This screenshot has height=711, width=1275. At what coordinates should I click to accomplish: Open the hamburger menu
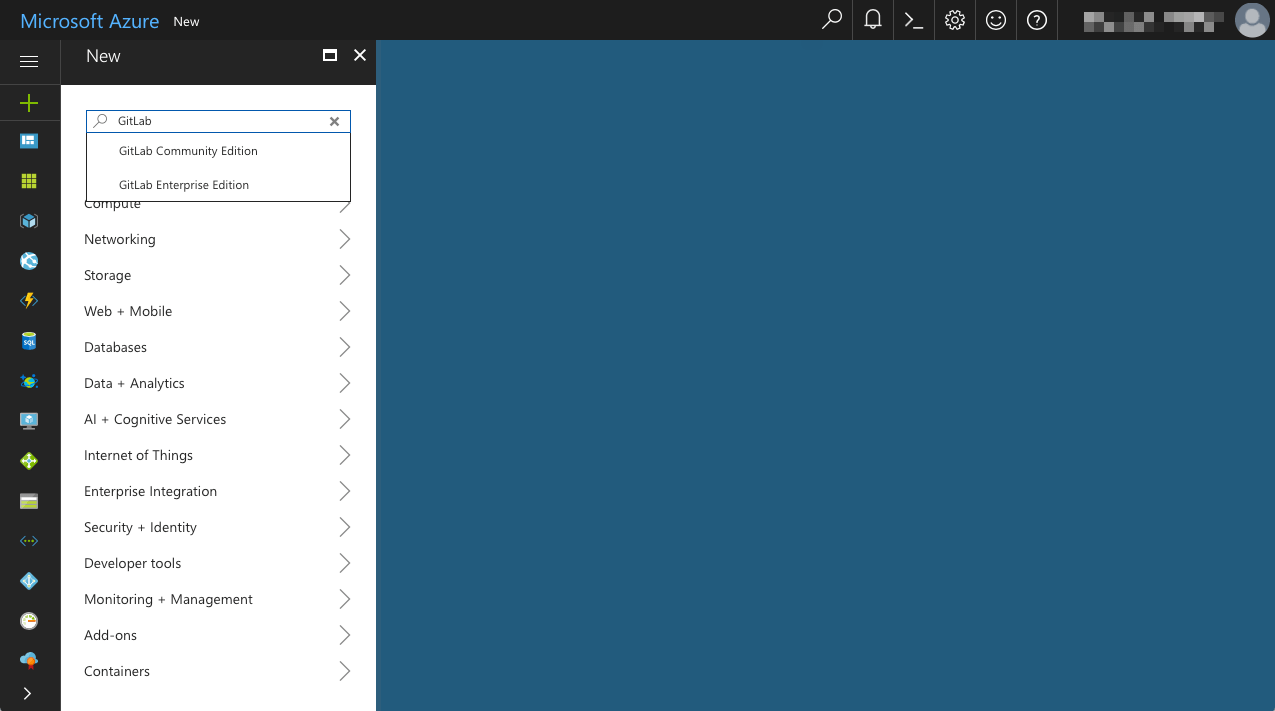click(29, 61)
